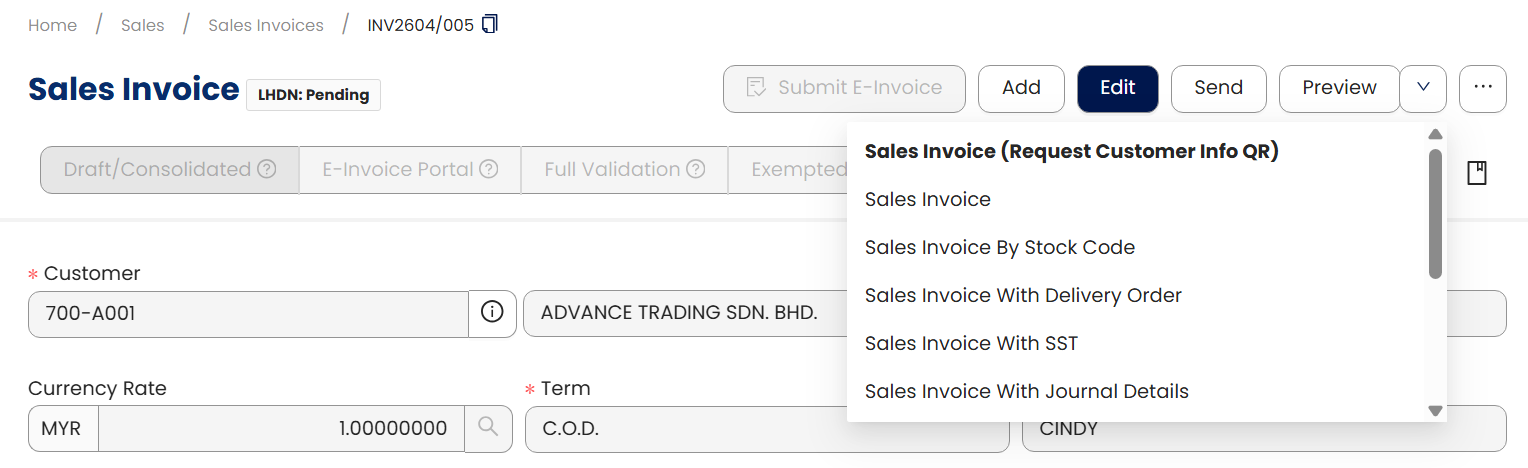
Task: Click the E-Invoice Portal help icon
Action: 489,169
